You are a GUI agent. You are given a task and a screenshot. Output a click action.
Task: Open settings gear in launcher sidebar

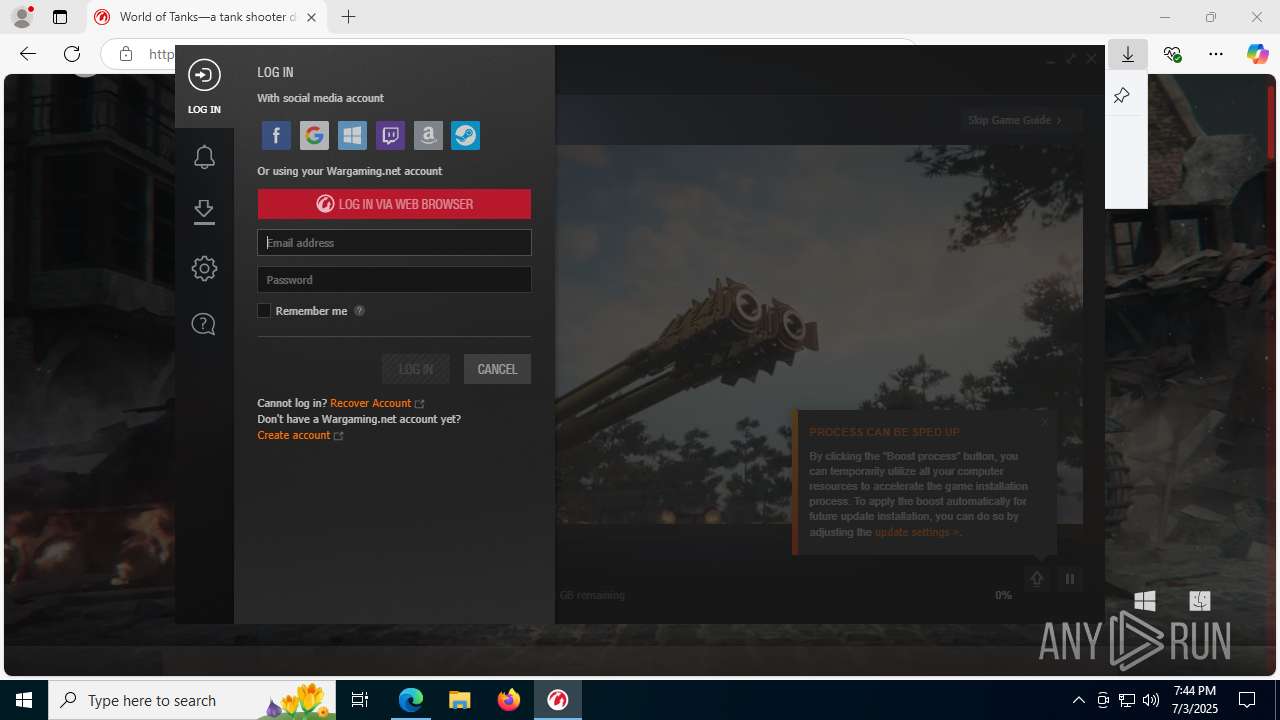click(204, 268)
